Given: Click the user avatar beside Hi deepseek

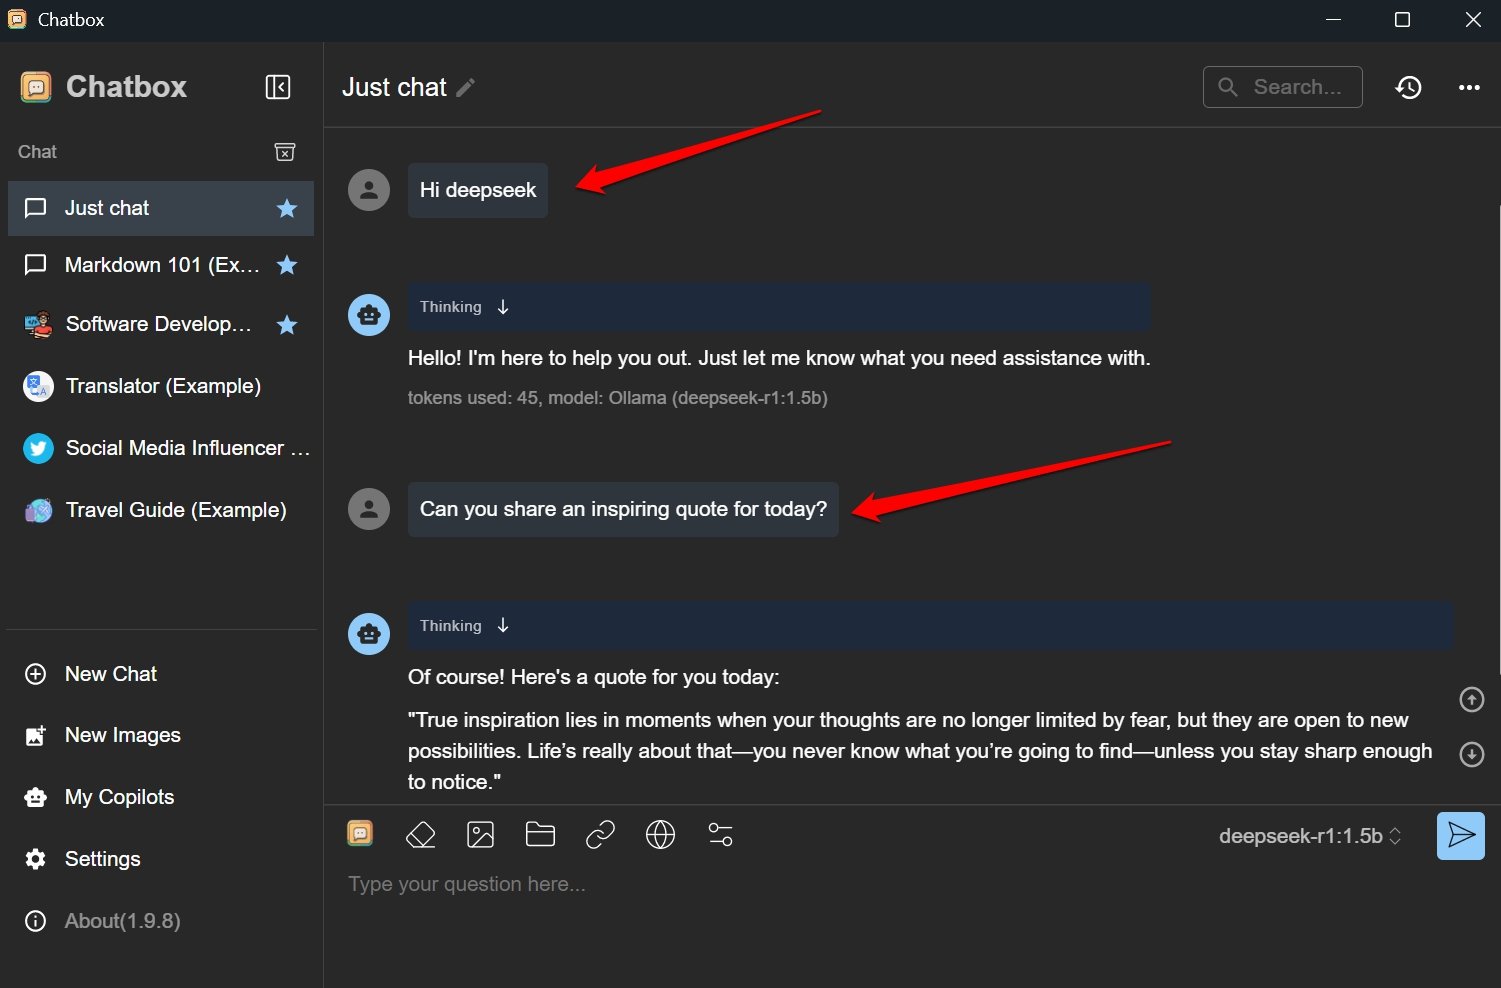Looking at the screenshot, I should (x=369, y=190).
